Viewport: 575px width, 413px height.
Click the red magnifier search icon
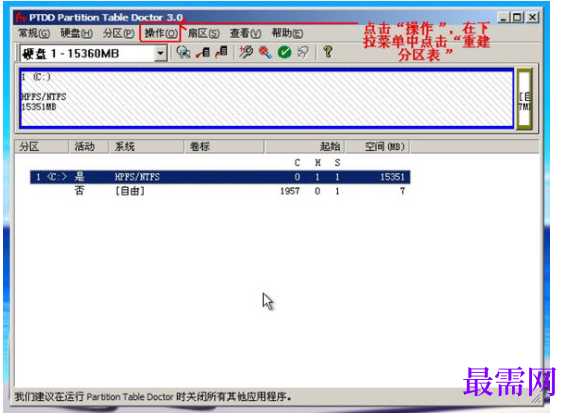(x=265, y=52)
